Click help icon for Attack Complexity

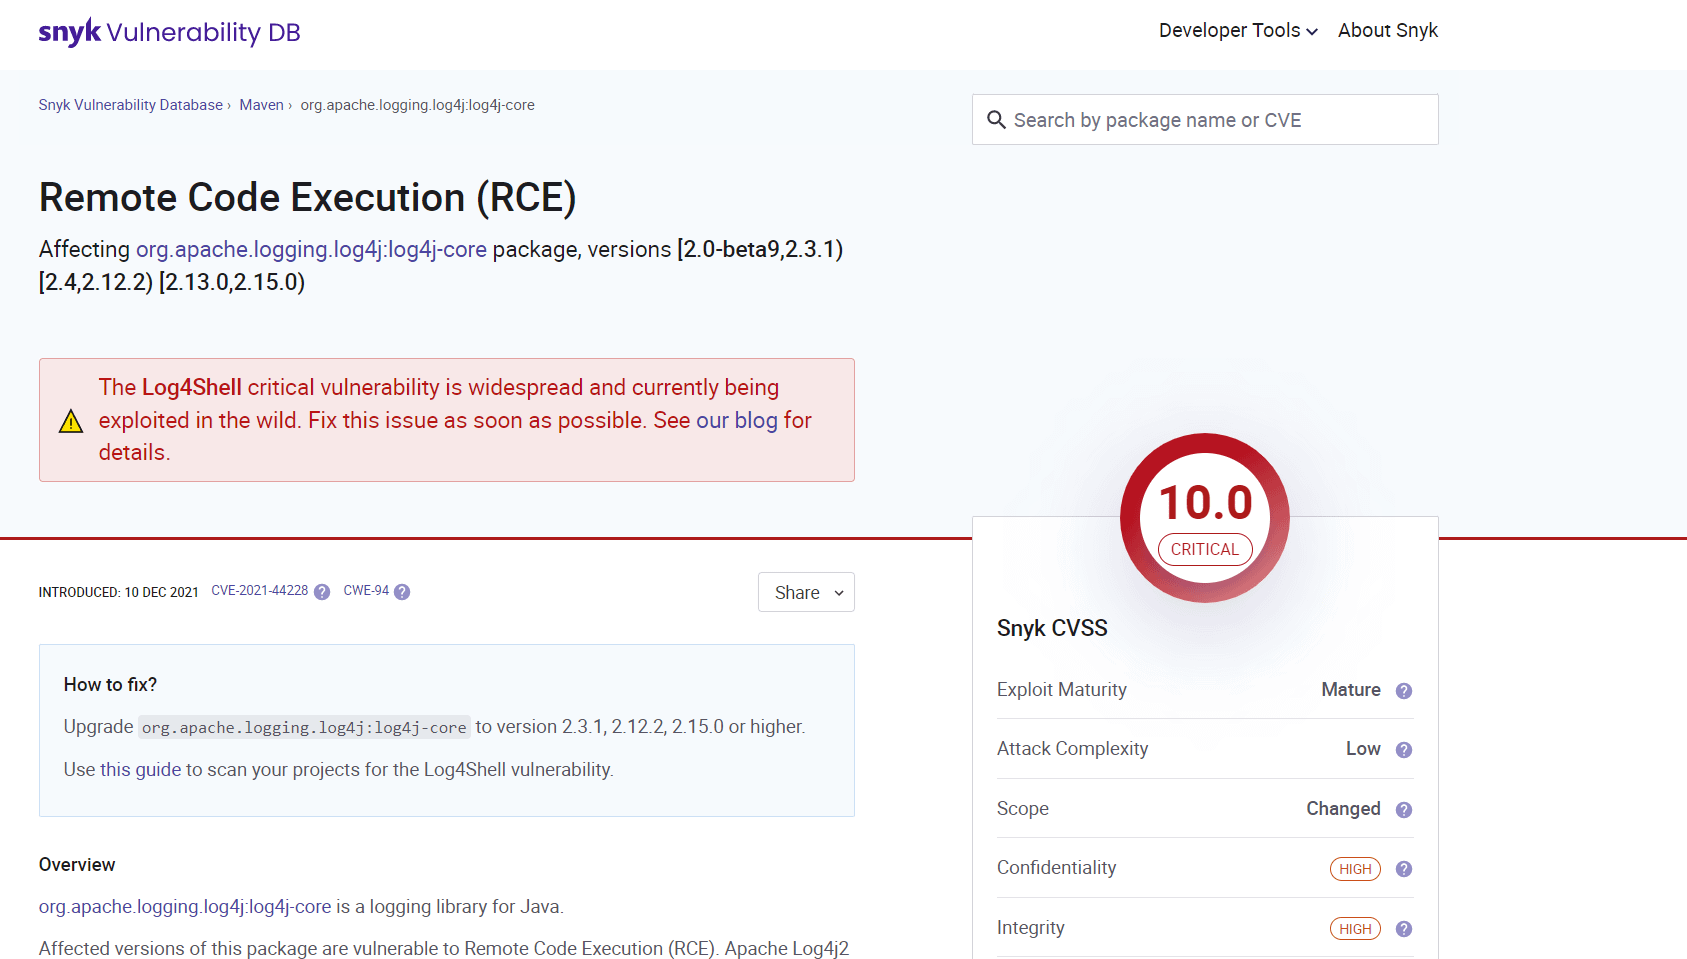click(x=1403, y=750)
